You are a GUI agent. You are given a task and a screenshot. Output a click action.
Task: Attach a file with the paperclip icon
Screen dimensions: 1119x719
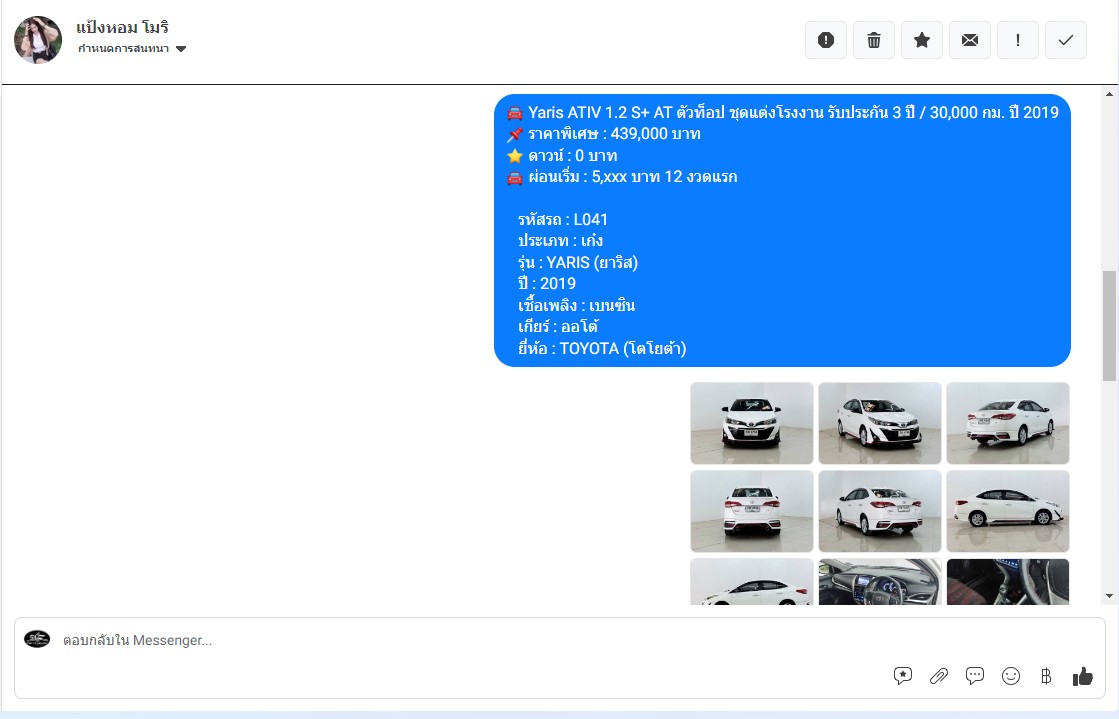pos(939,676)
